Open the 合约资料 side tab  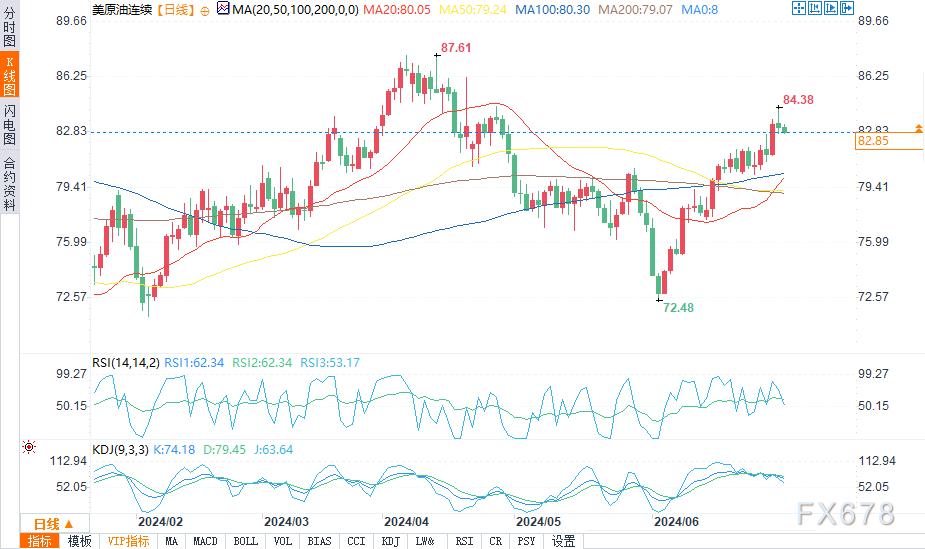tap(9, 183)
